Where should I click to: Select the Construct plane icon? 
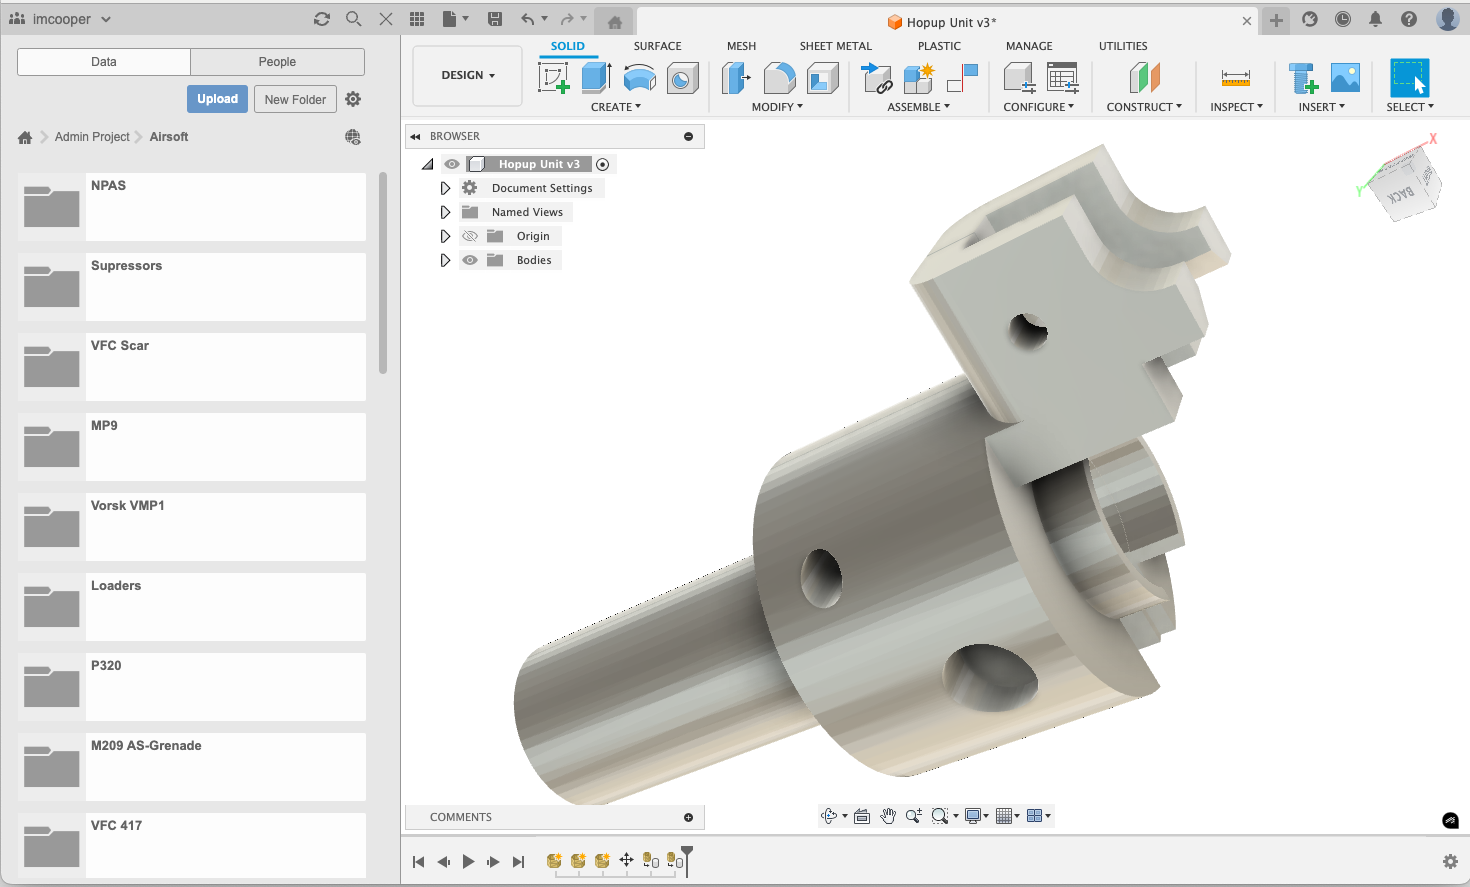click(x=1144, y=77)
